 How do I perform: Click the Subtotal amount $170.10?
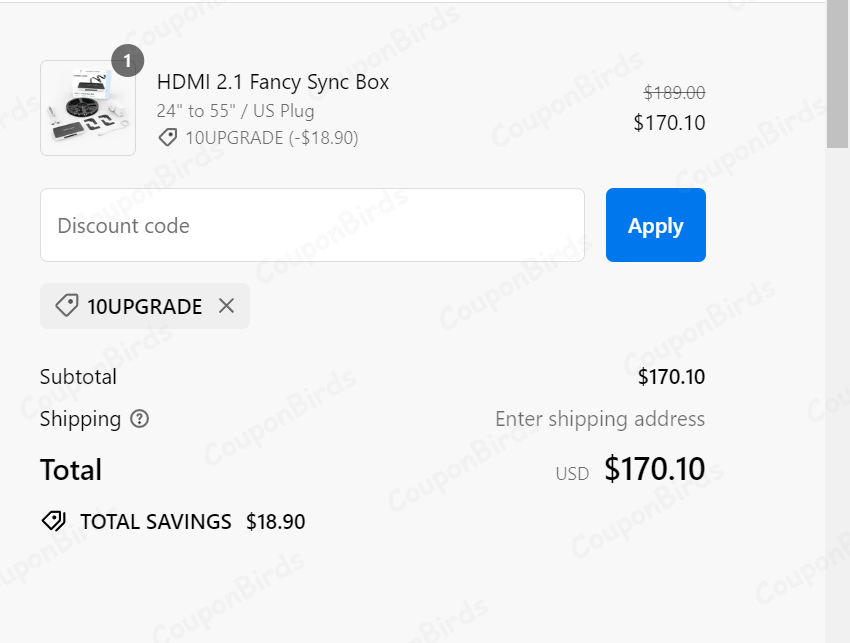coord(671,377)
